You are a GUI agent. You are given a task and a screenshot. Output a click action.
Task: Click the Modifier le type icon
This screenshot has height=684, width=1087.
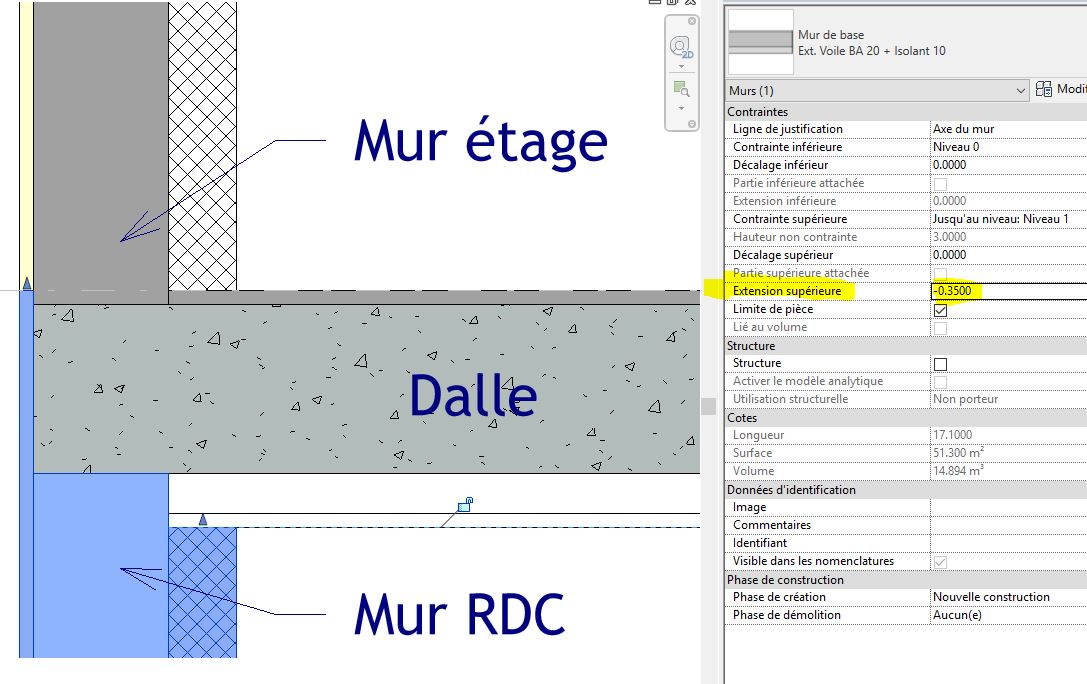point(1044,90)
